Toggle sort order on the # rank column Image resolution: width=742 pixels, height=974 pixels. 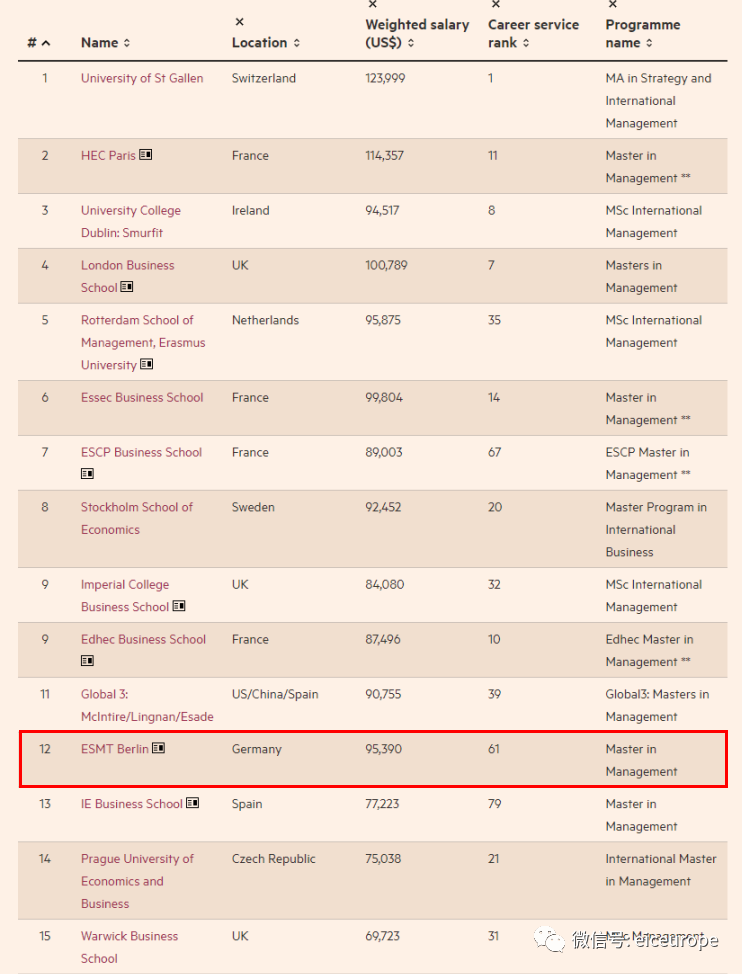point(39,43)
